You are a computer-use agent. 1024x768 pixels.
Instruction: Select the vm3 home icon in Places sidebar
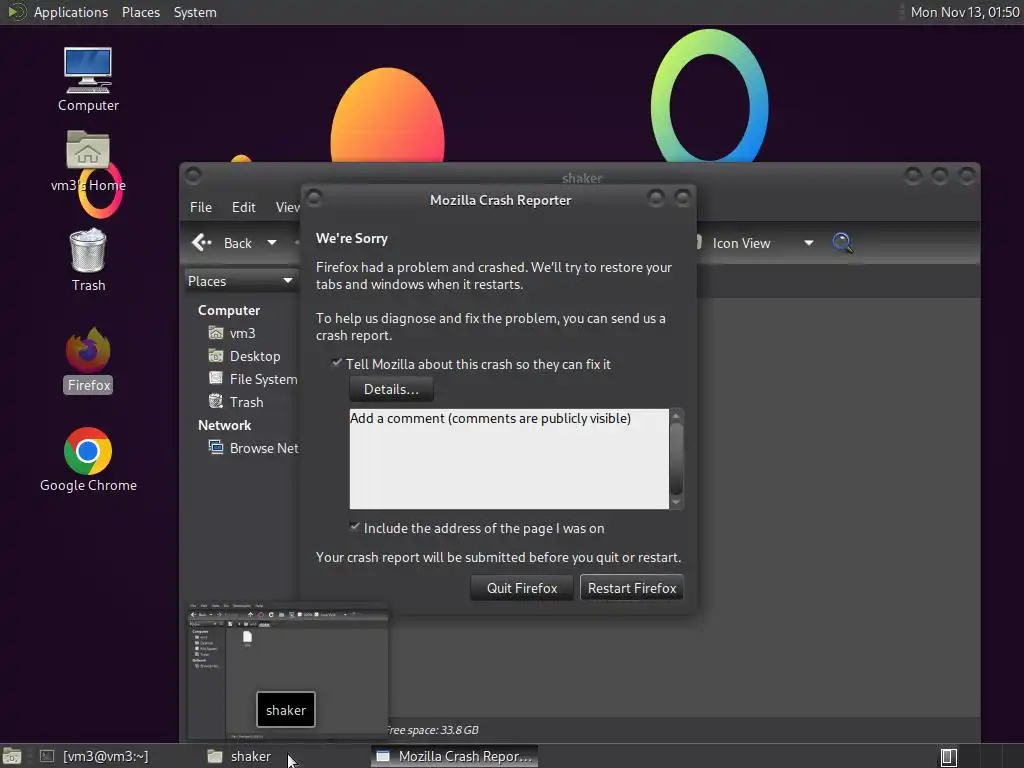pos(216,333)
